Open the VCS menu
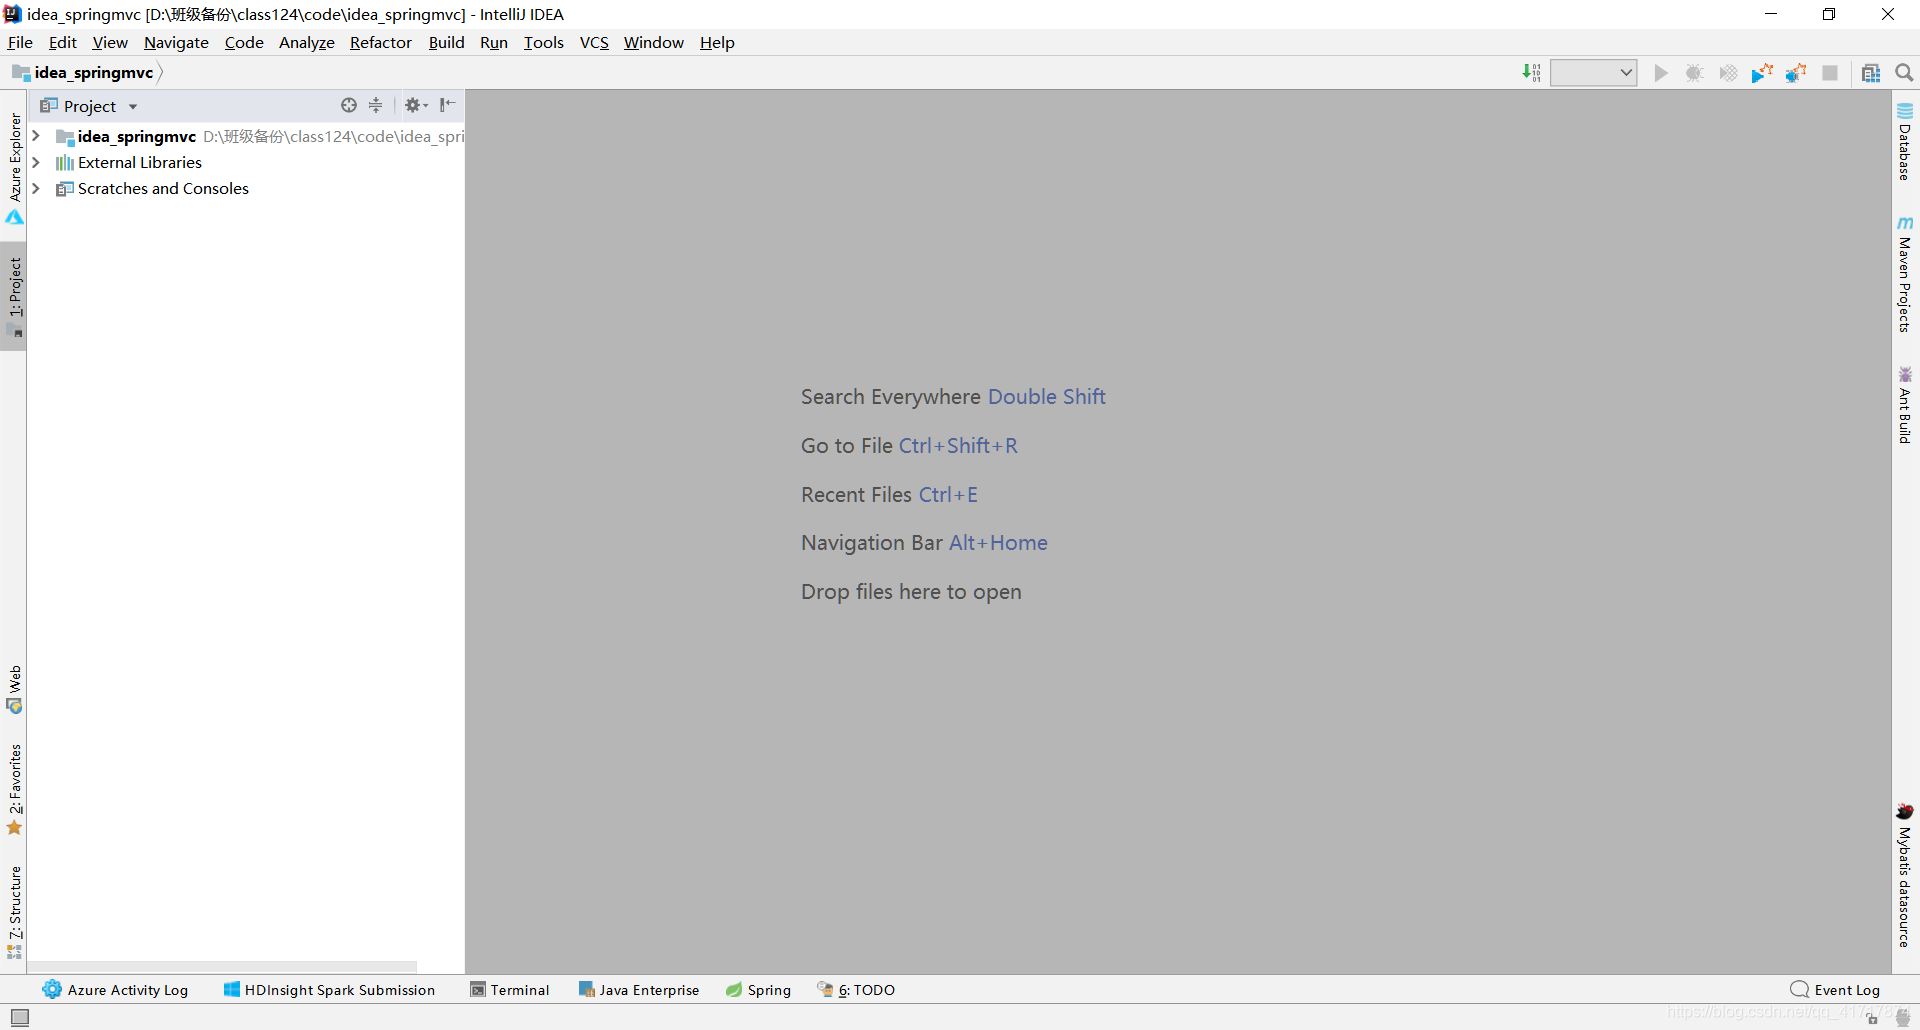 [x=594, y=42]
